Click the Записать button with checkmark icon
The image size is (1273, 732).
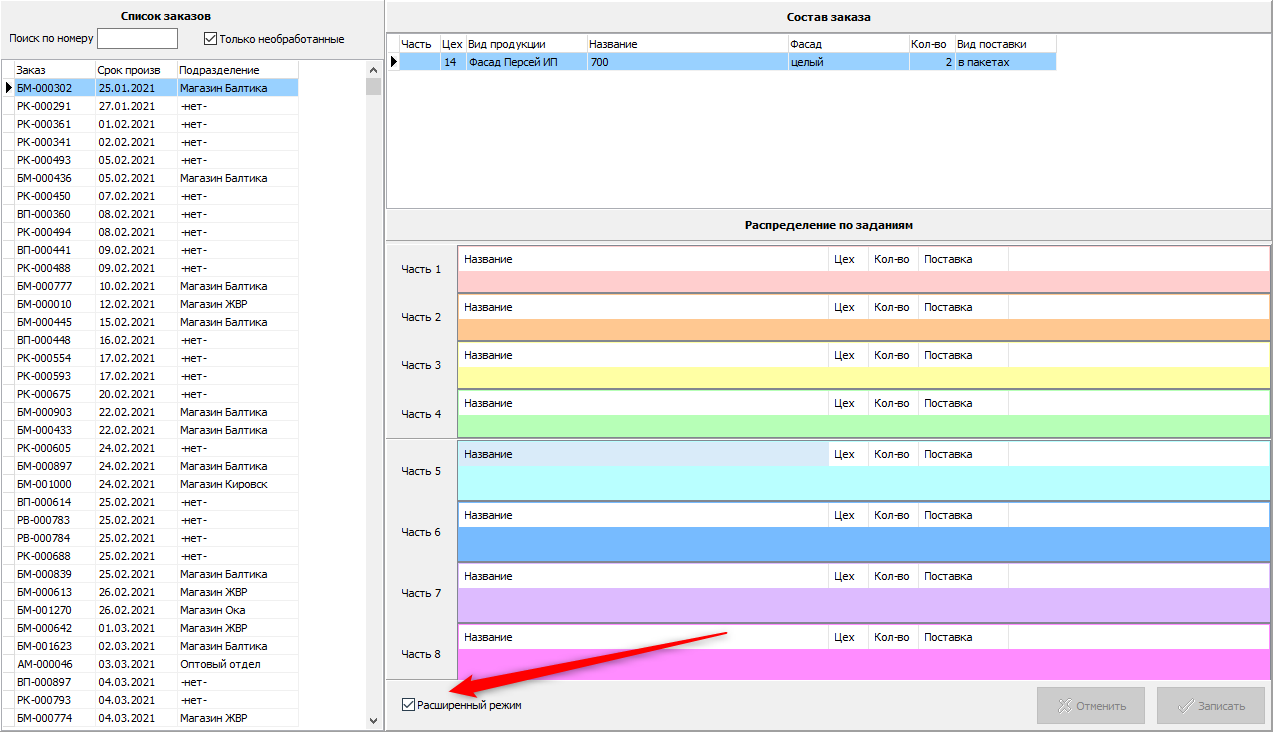(1210, 705)
